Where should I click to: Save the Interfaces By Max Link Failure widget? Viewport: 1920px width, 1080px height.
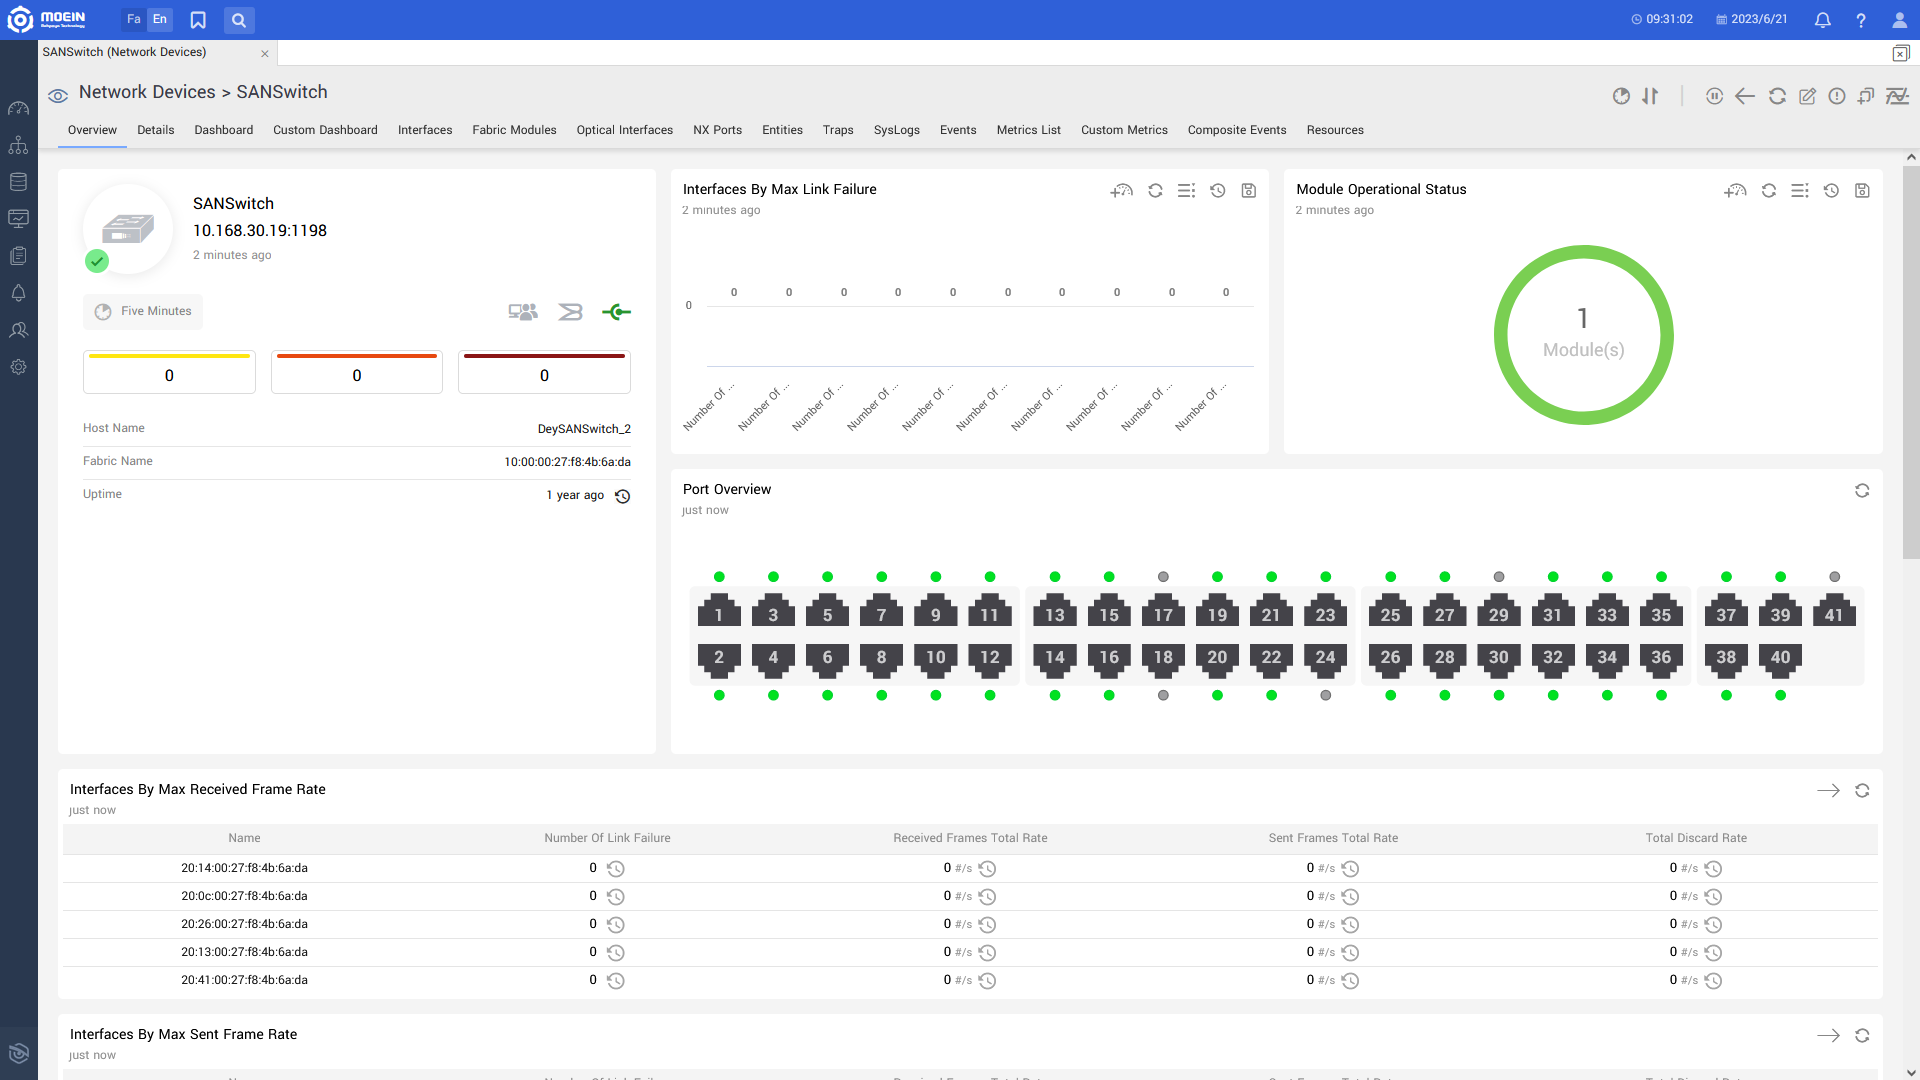tap(1248, 190)
